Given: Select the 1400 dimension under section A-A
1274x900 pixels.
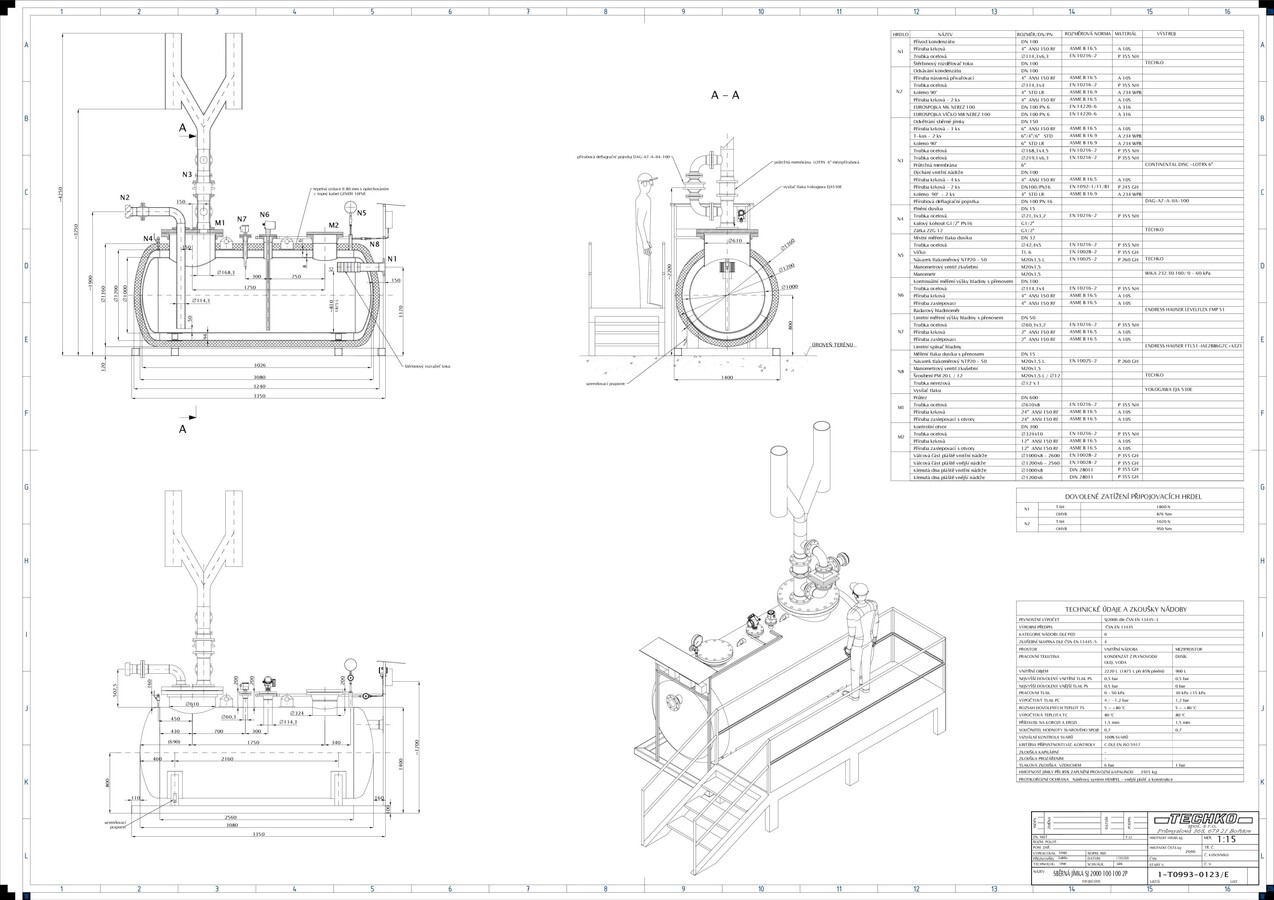Looking at the screenshot, I should point(726,378).
